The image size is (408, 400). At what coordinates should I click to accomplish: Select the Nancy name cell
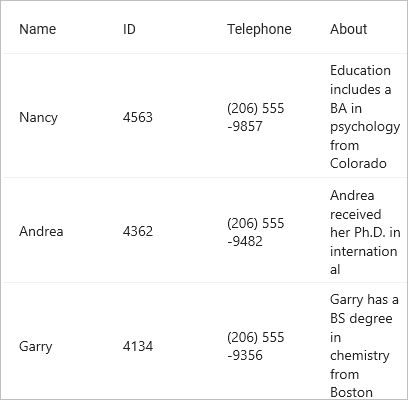pyautogui.click(x=38, y=117)
